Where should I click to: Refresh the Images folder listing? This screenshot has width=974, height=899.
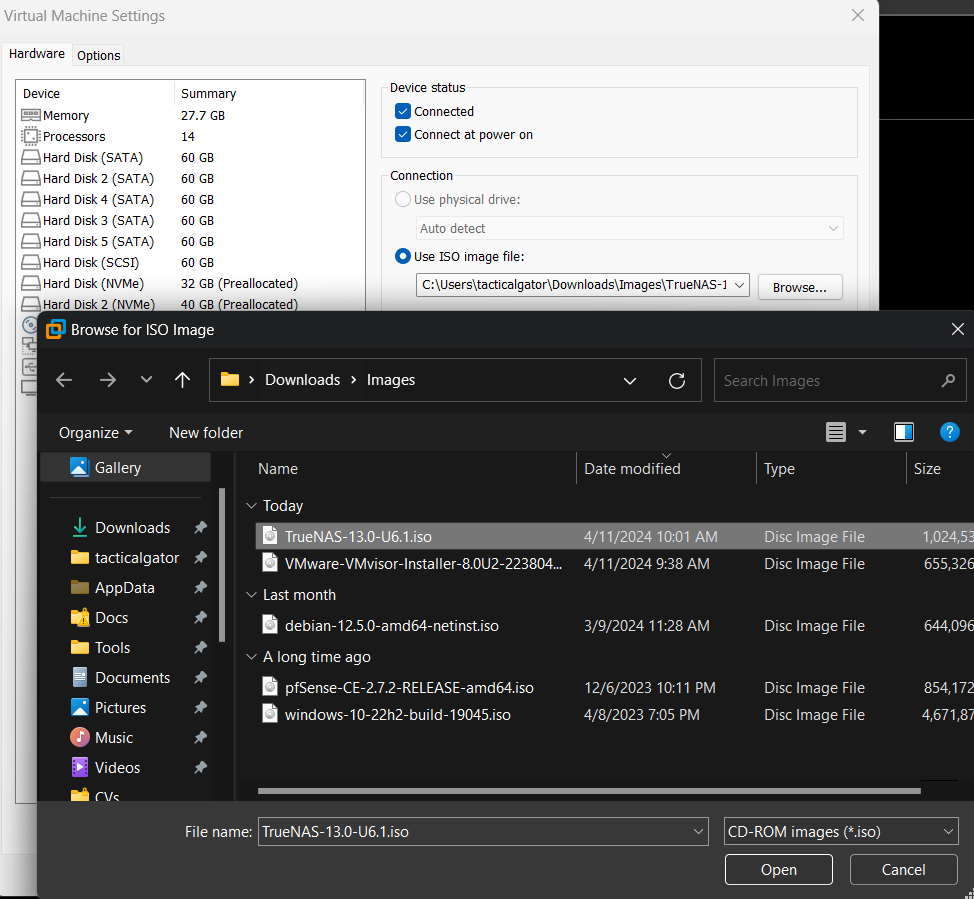click(676, 380)
